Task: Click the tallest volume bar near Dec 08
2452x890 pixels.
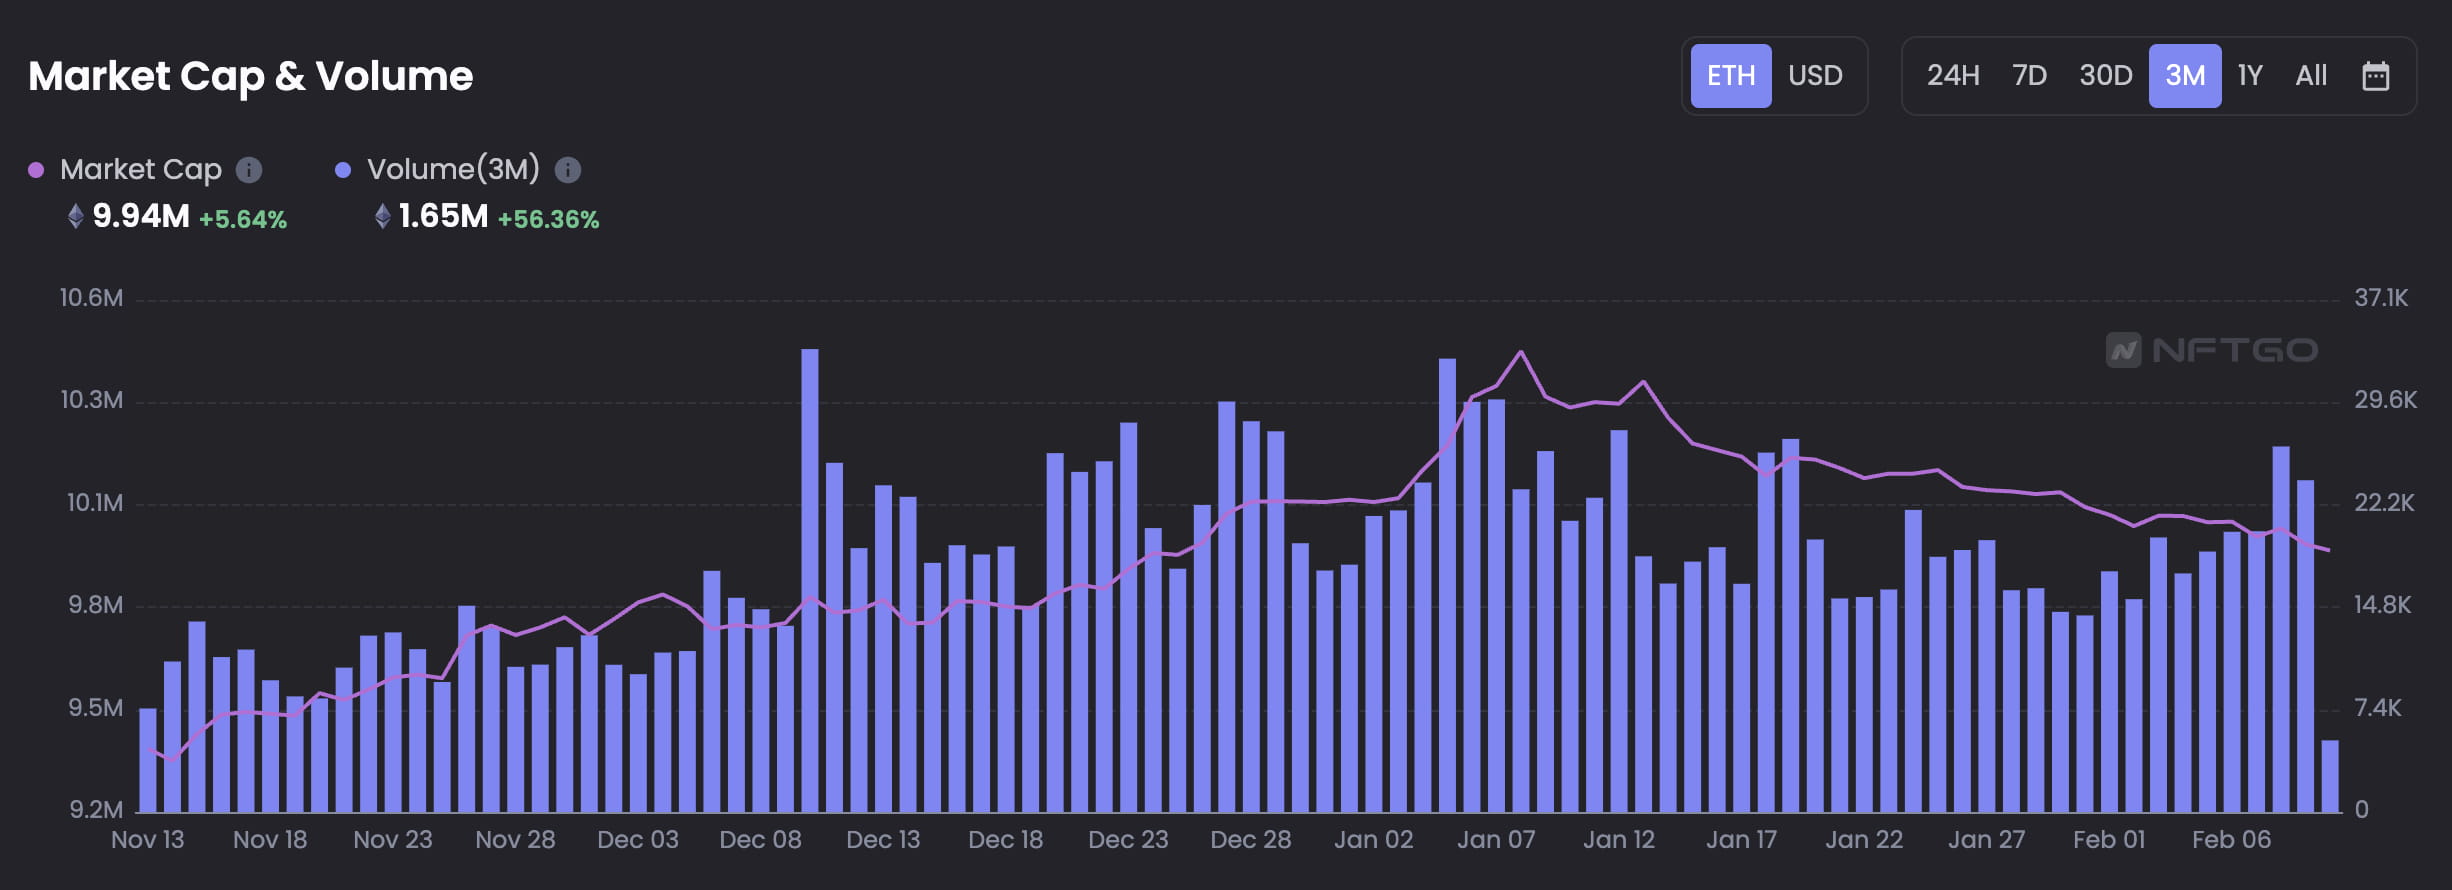Action: 810,580
